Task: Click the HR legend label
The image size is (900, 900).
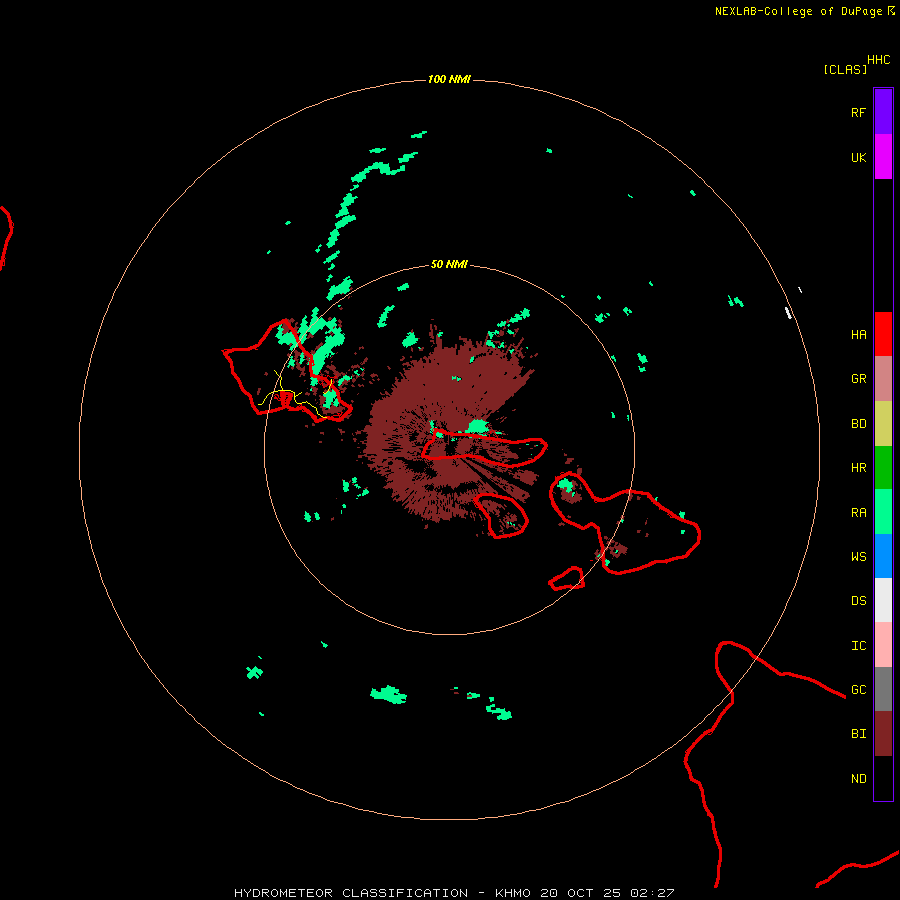Action: point(858,468)
